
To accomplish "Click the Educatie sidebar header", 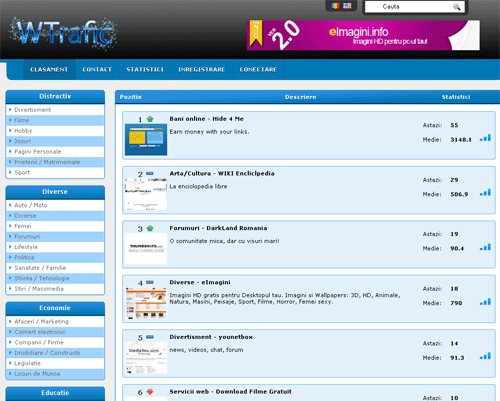I will 55,393.
